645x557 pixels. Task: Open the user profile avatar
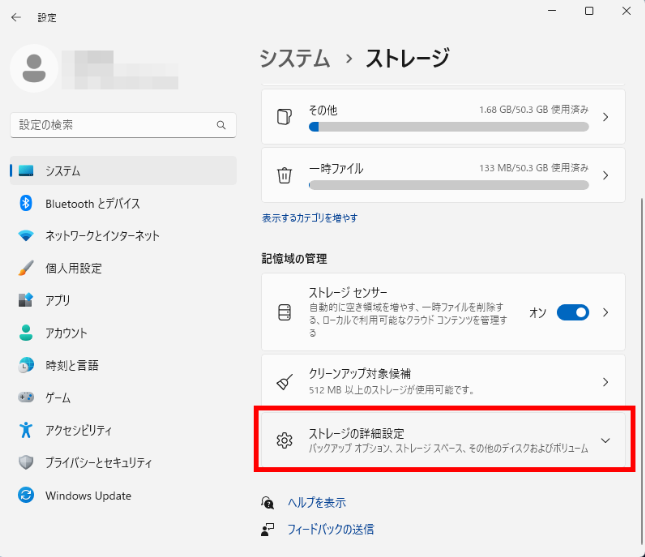(34, 68)
